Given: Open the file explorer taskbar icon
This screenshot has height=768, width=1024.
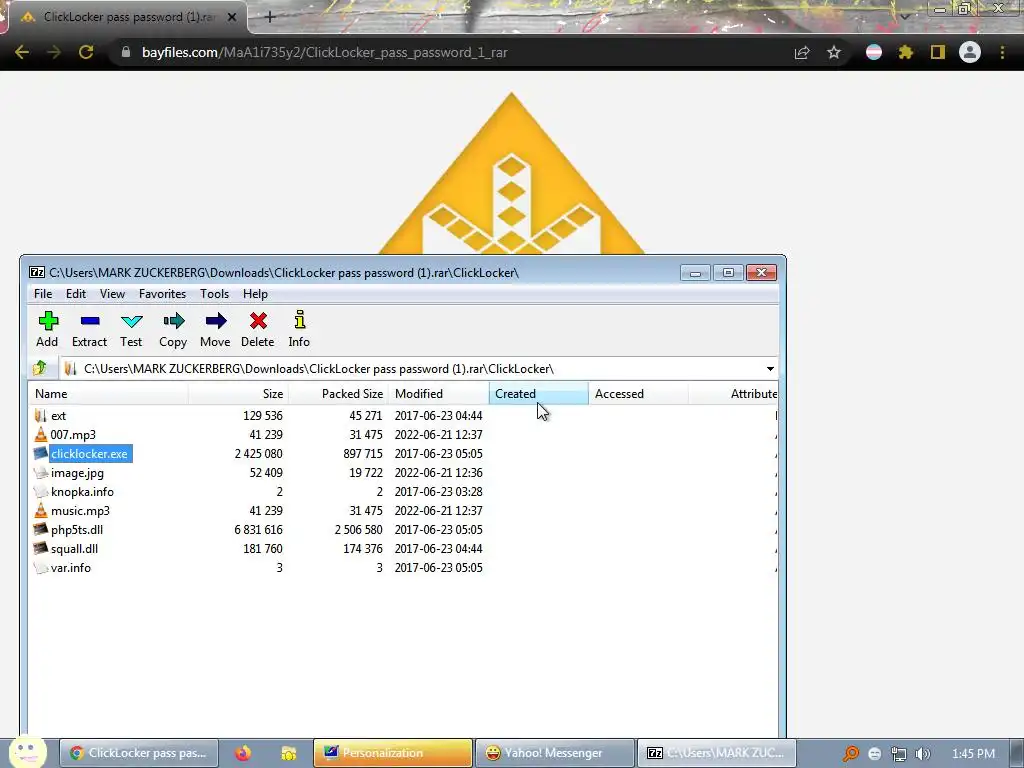Looking at the screenshot, I should click(x=288, y=753).
